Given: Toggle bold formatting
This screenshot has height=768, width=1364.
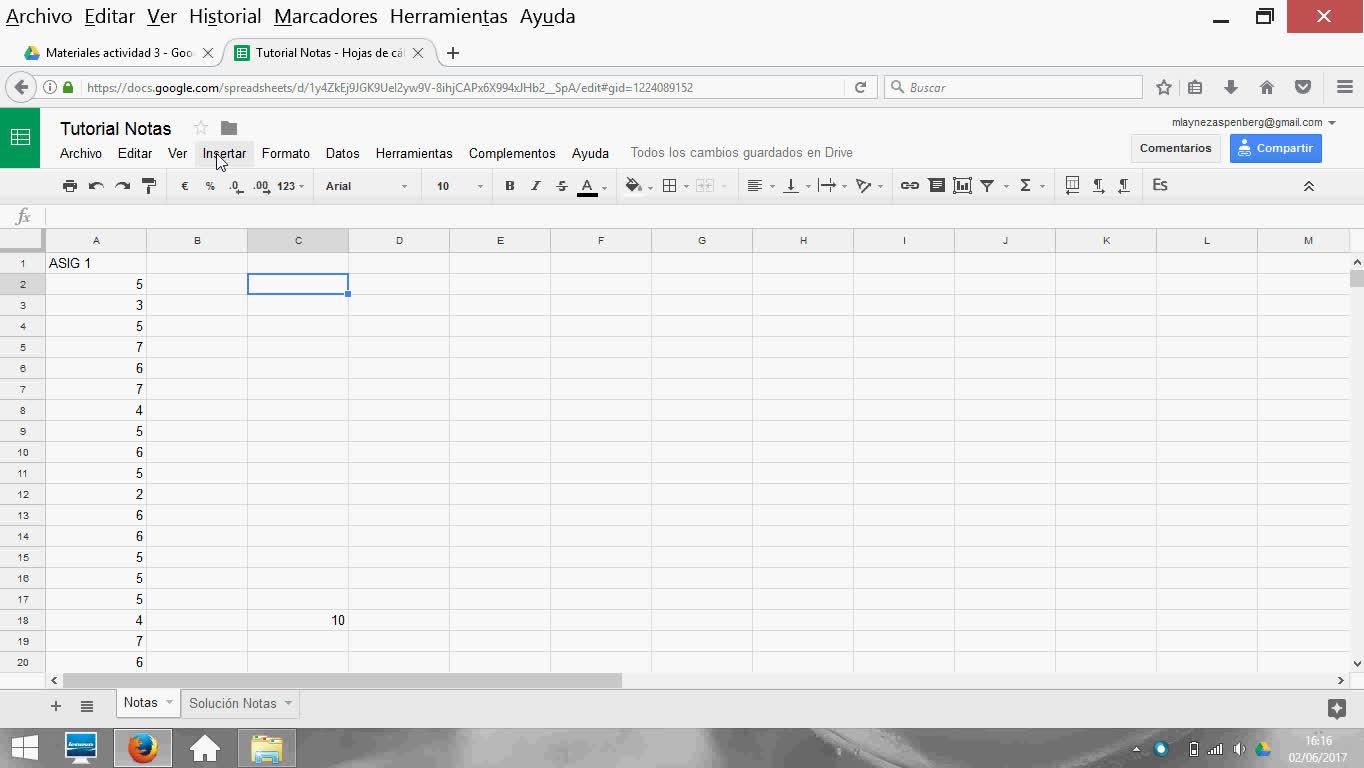Looking at the screenshot, I should click(x=510, y=186).
